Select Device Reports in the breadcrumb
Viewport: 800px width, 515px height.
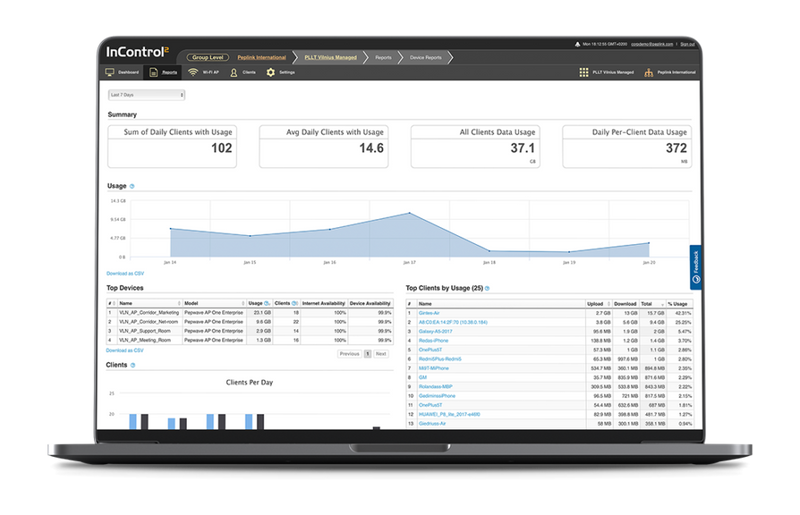426,58
